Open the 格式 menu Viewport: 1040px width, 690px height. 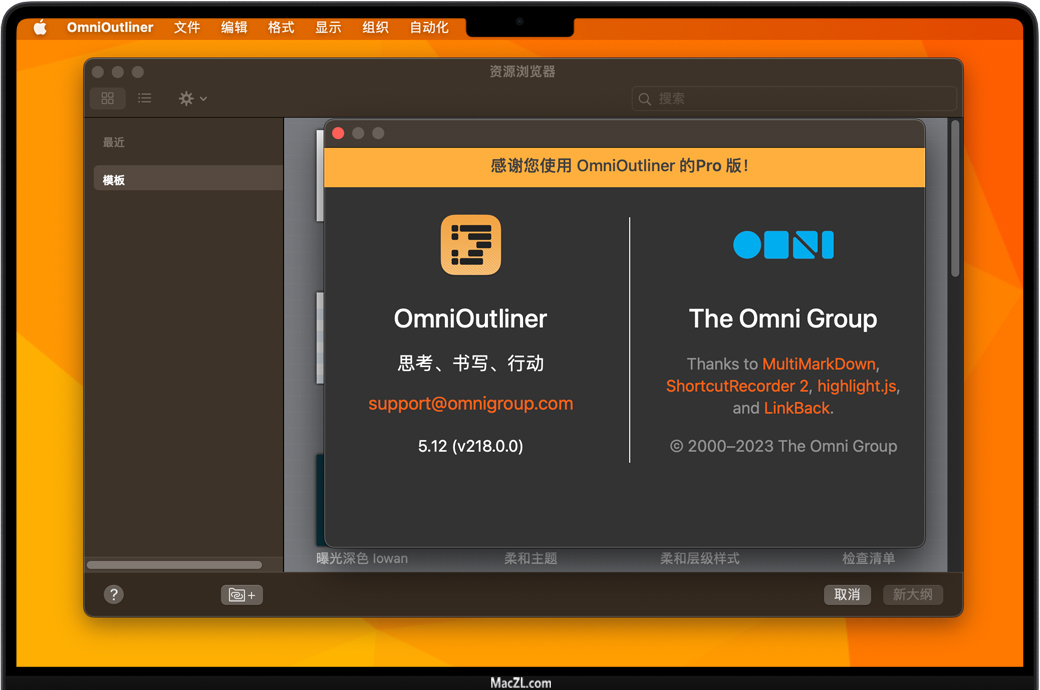pyautogui.click(x=281, y=27)
